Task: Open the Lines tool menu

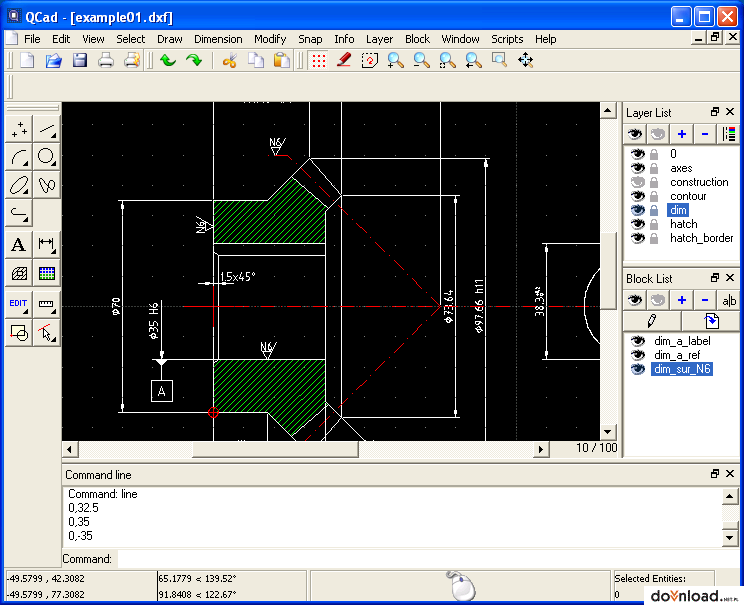Action: (46, 129)
